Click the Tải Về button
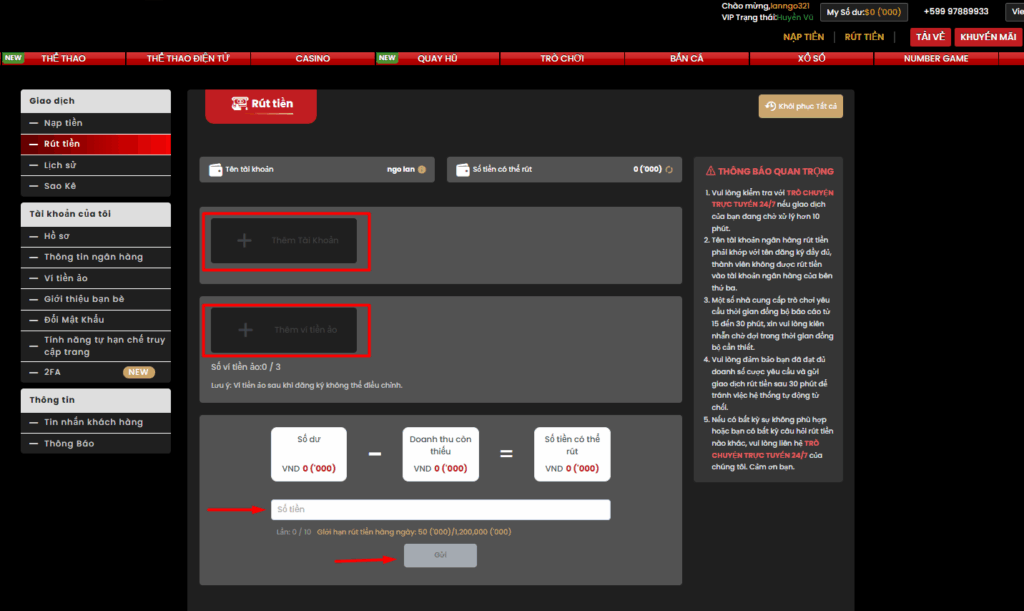1024x611 pixels. [x=930, y=37]
